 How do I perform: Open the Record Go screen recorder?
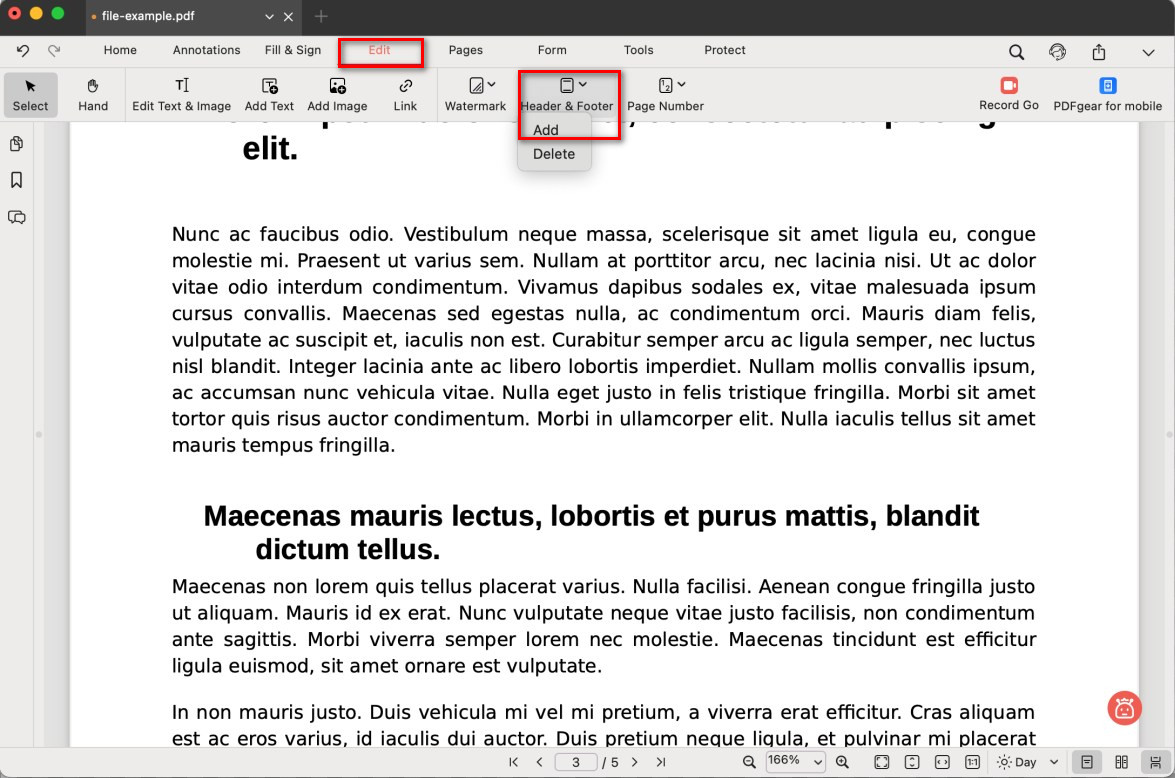(1008, 94)
